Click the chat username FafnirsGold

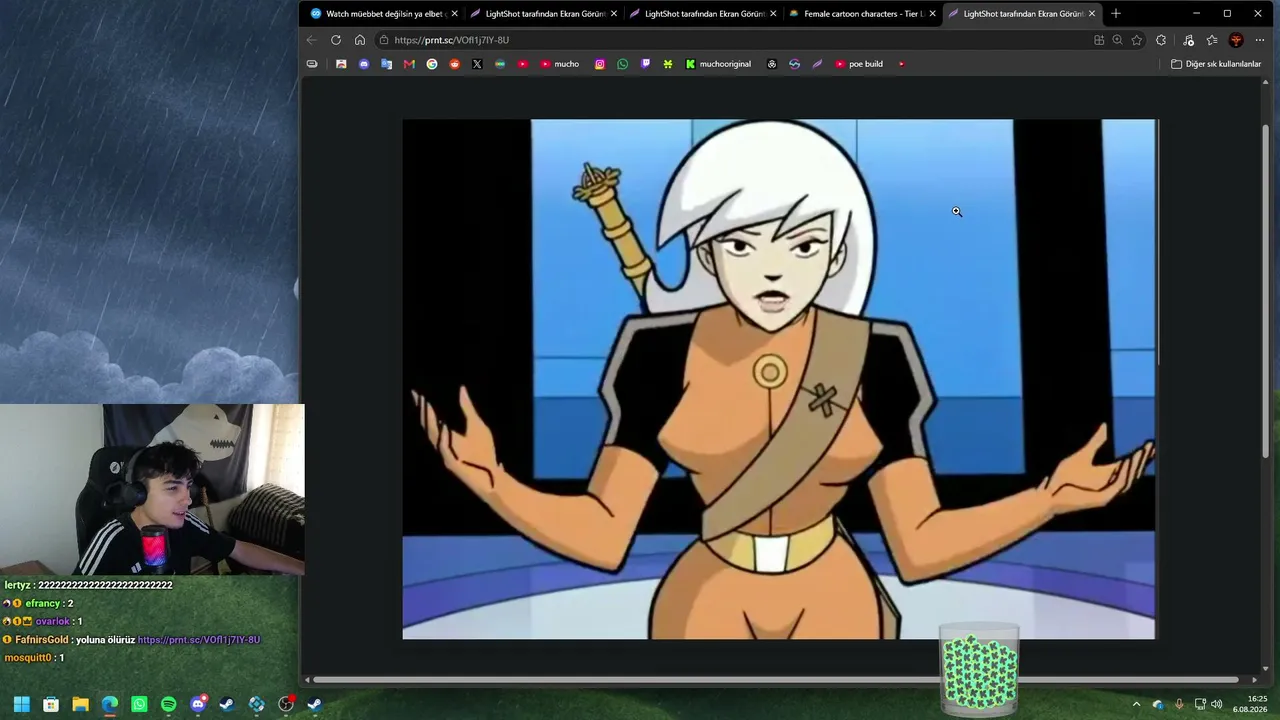coord(42,640)
